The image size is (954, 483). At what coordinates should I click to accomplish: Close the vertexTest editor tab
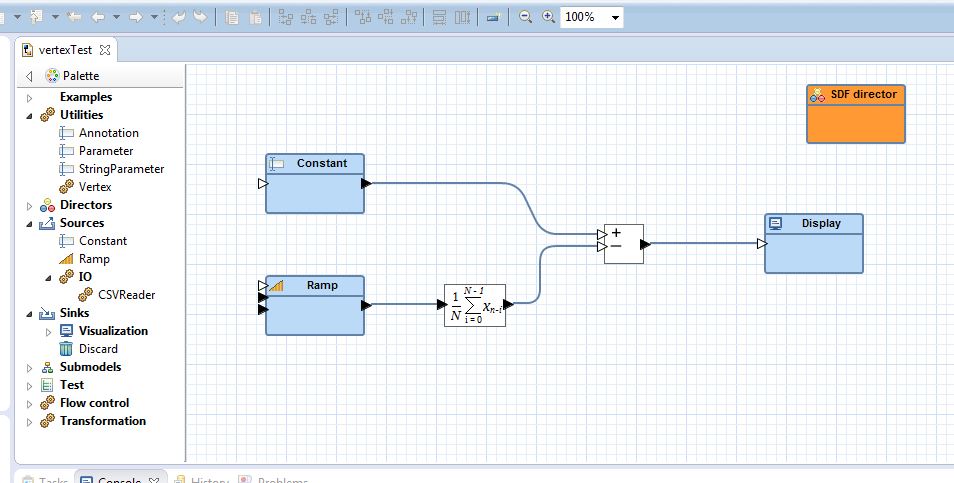(x=105, y=49)
